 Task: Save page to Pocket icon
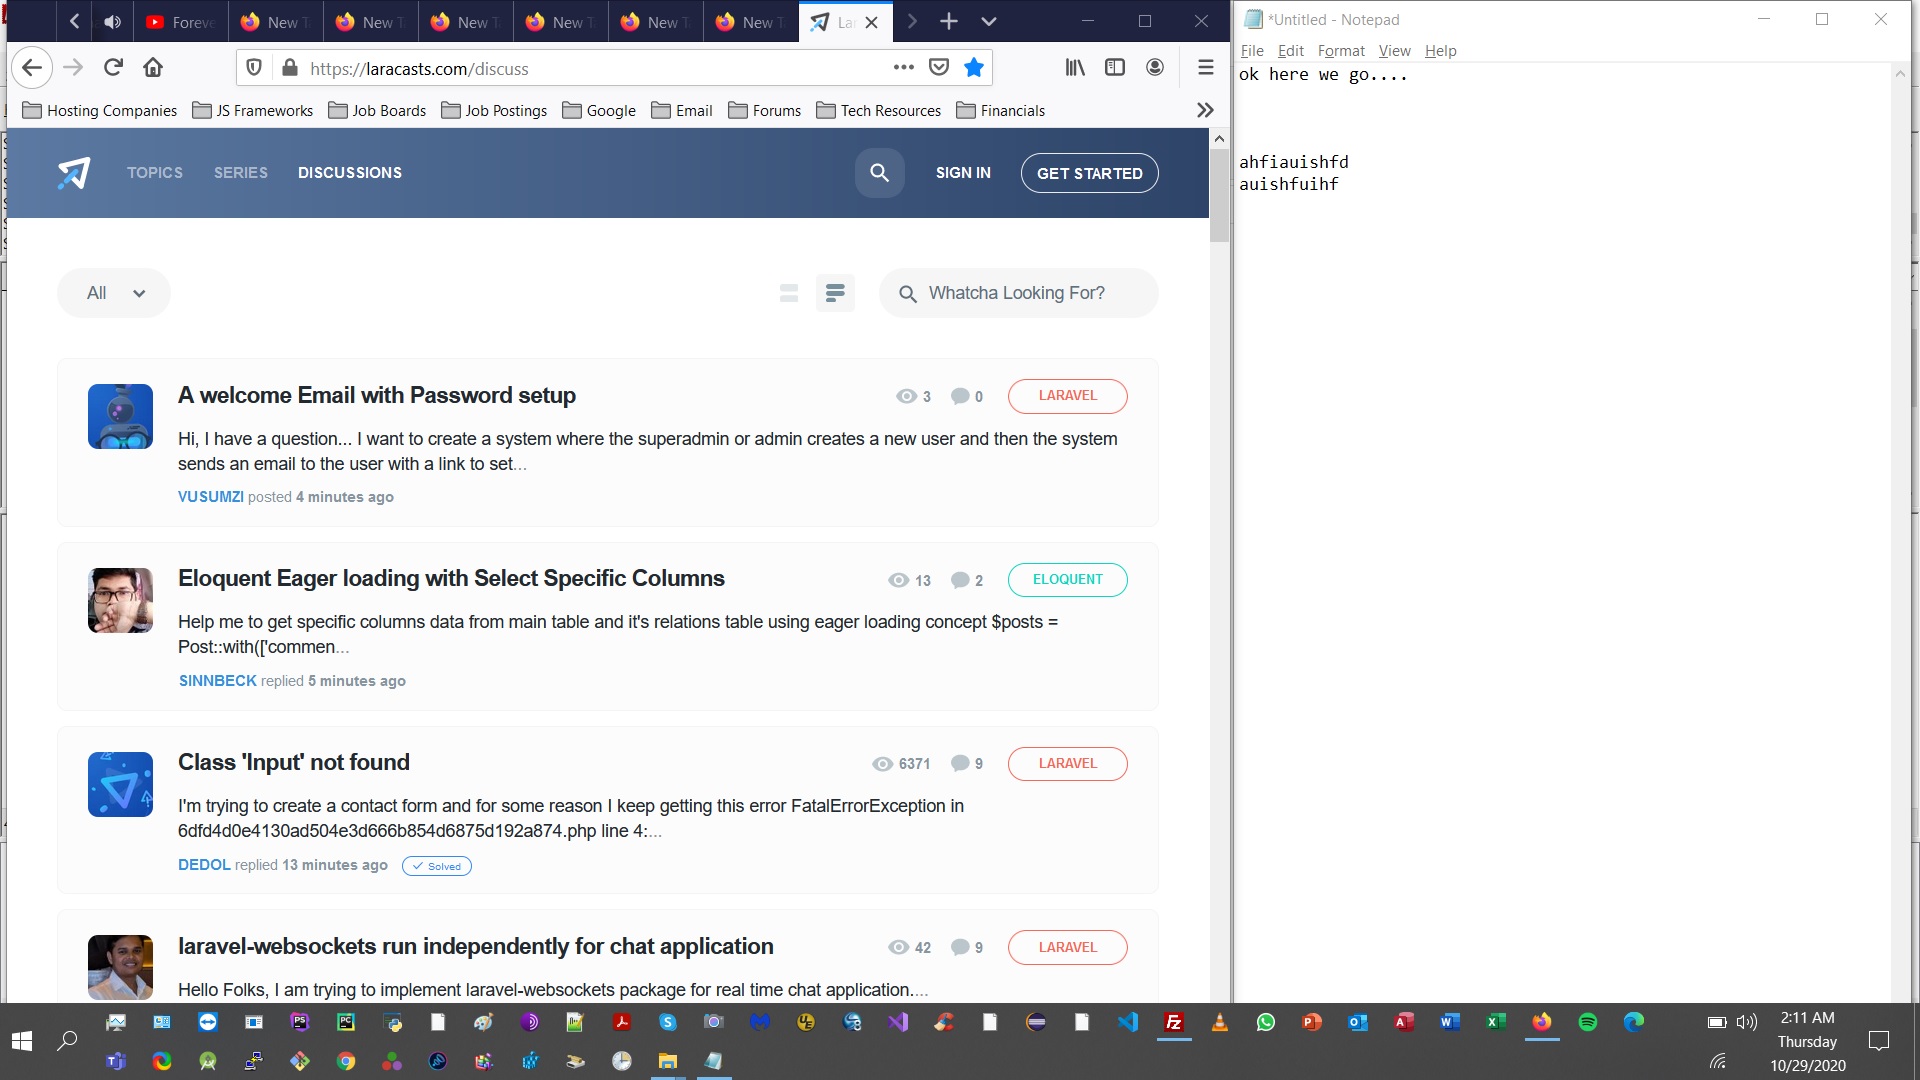[x=938, y=68]
